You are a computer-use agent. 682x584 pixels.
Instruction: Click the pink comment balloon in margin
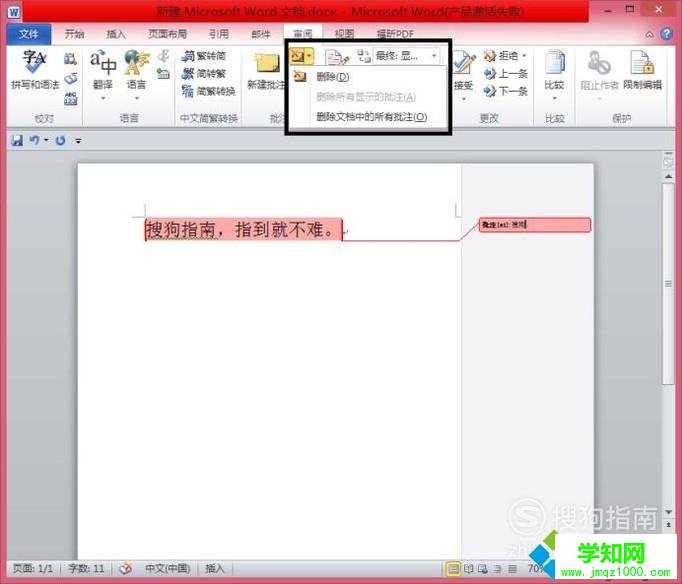[535, 225]
